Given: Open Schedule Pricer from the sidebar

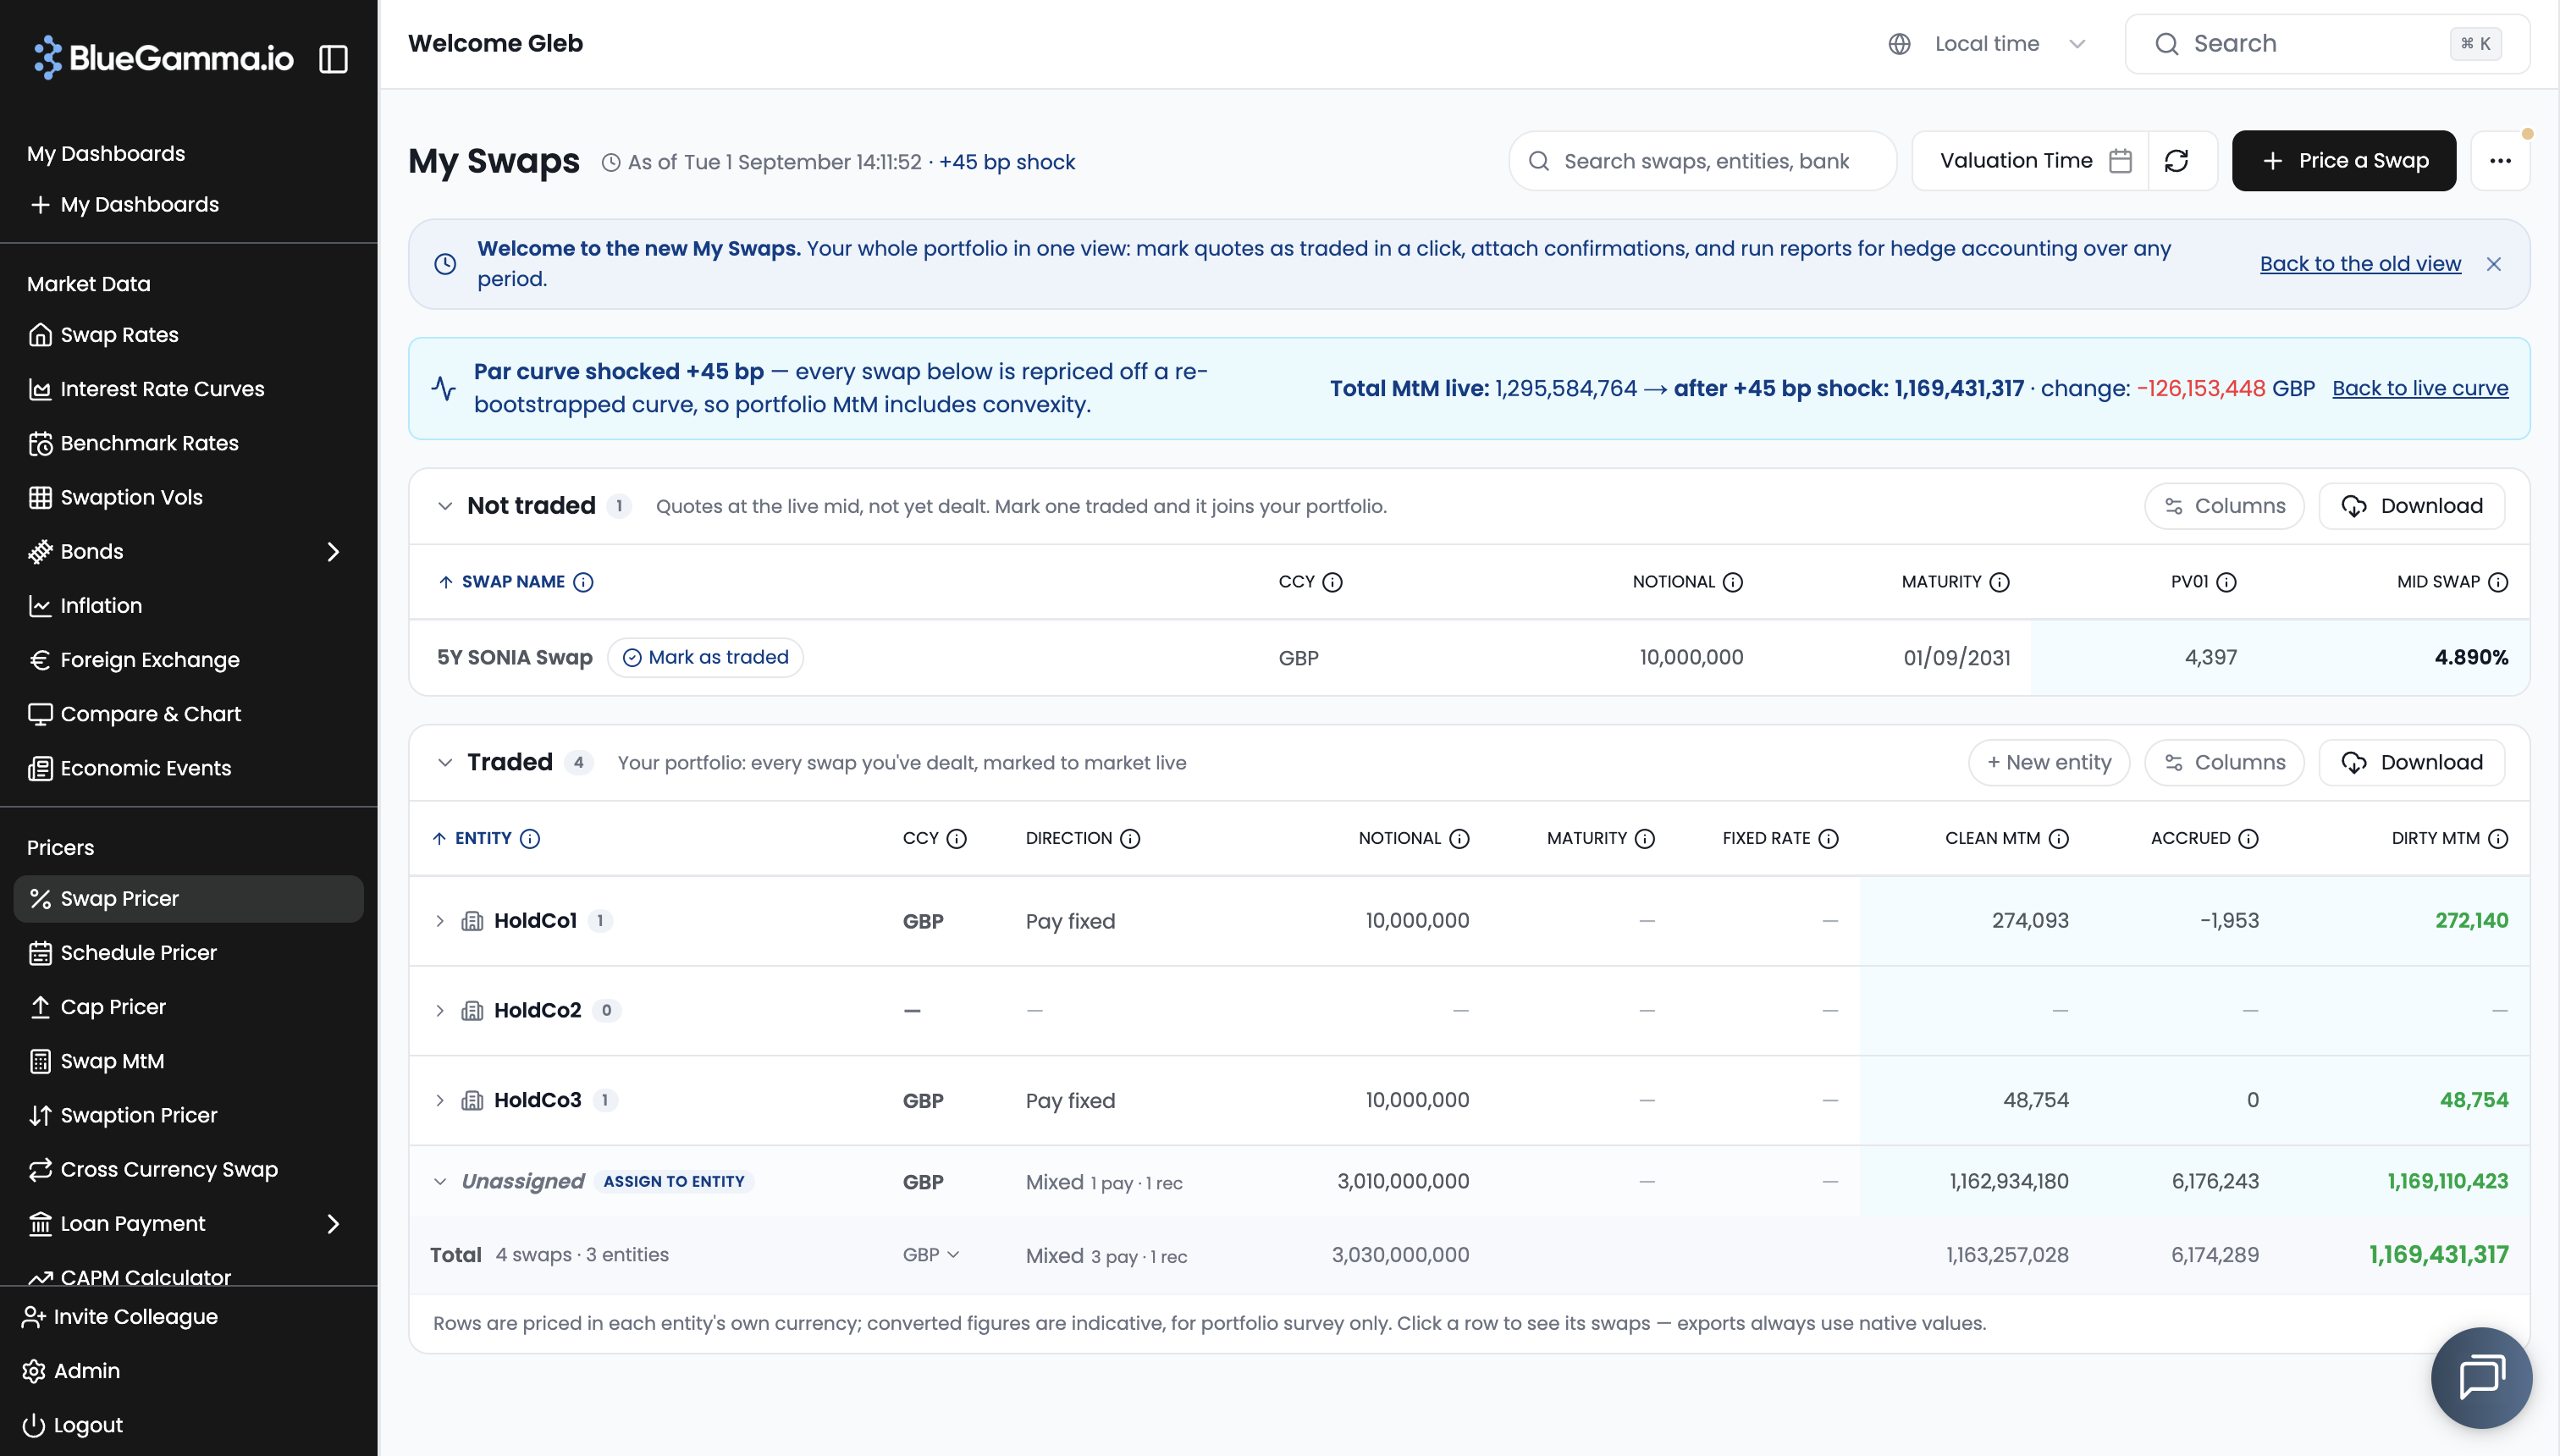Looking at the screenshot, I should tap(188, 953).
